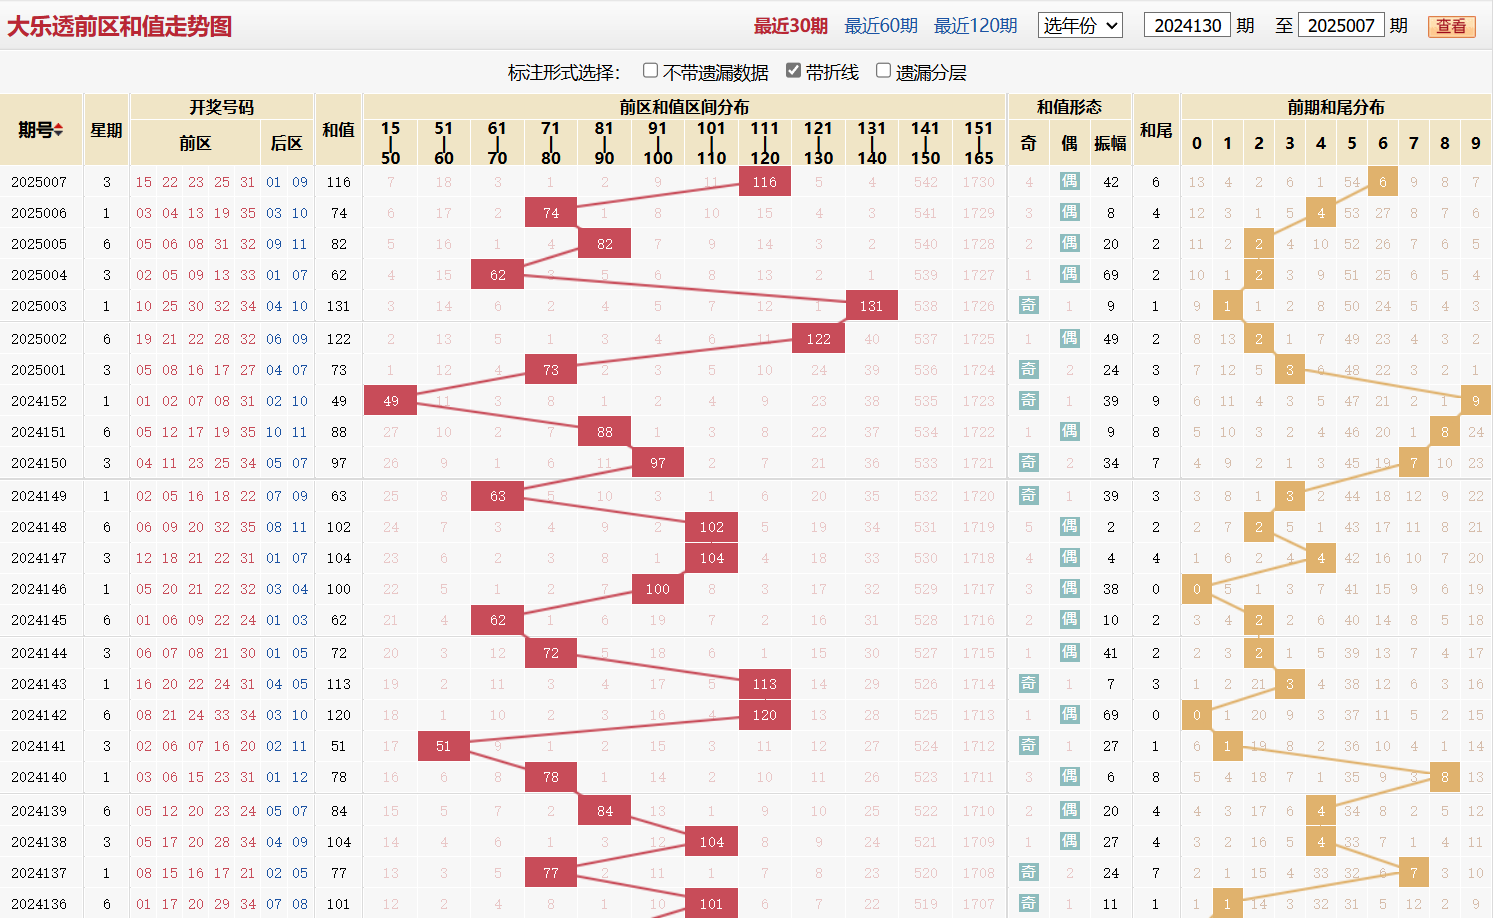Image resolution: width=1502 pixels, height=918 pixels.
Task: Click amplitude value 69 in row 2025004
Action: (x=1110, y=275)
